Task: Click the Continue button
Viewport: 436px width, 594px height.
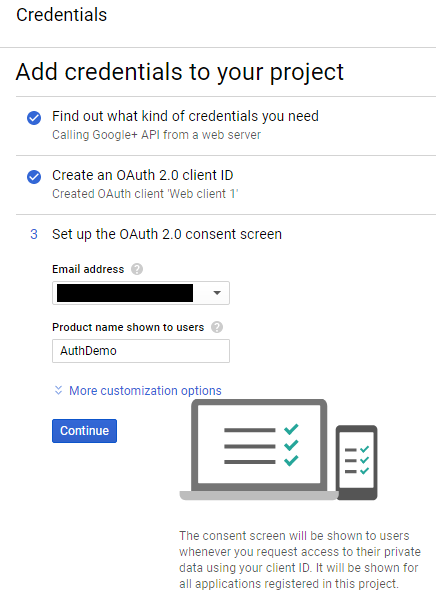Action: pyautogui.click(x=84, y=431)
